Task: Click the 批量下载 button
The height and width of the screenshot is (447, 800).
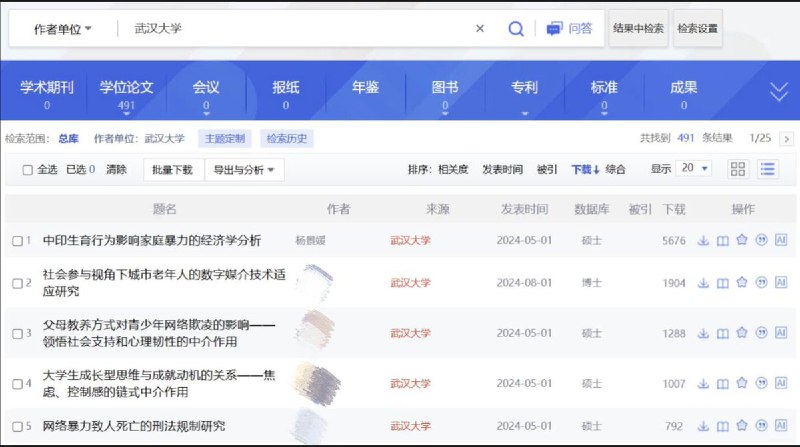Action: [x=172, y=170]
